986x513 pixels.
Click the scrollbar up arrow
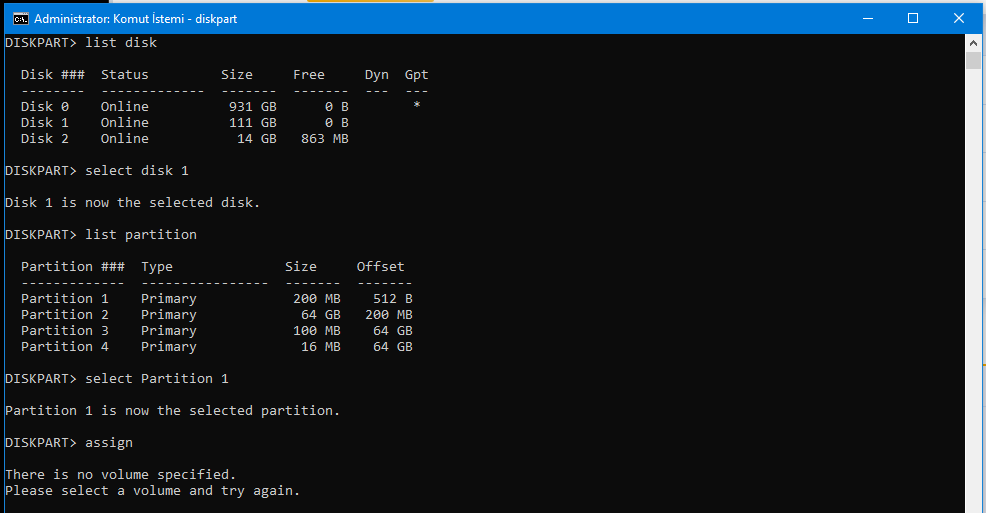pyautogui.click(x=973, y=43)
